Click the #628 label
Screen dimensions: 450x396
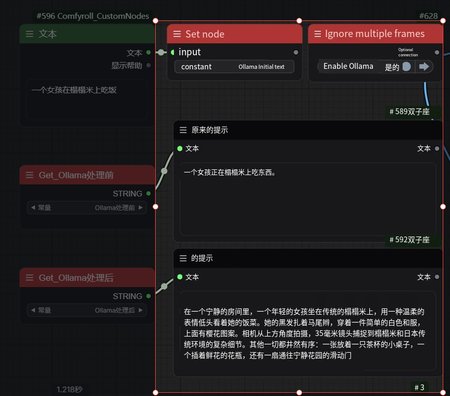click(428, 16)
